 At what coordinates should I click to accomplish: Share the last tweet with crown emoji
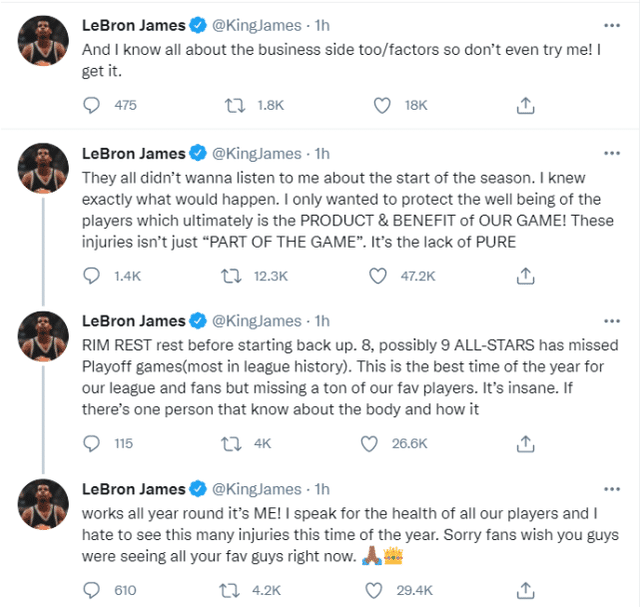(525, 590)
